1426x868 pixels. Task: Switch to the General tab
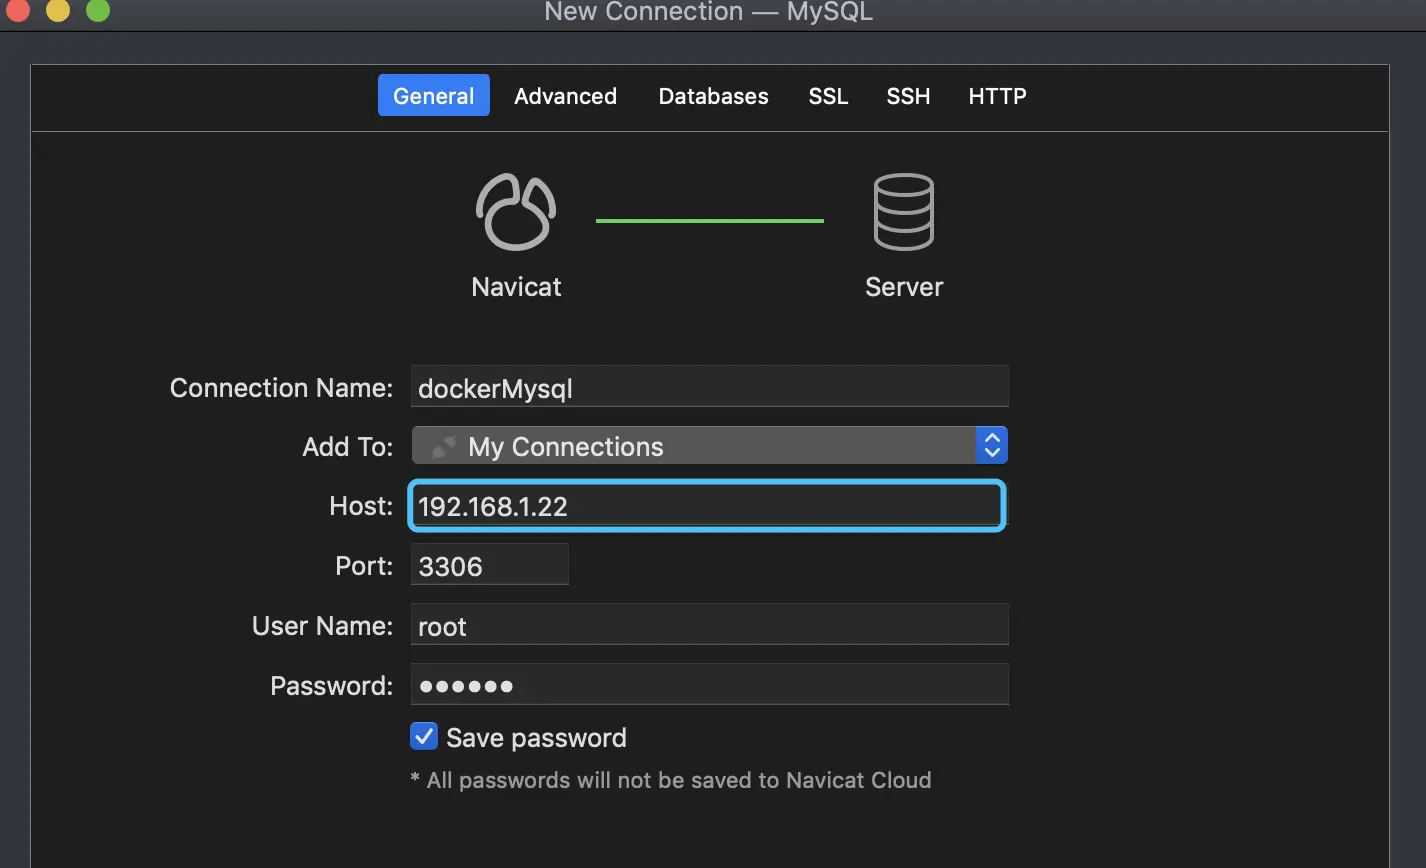click(x=433, y=96)
